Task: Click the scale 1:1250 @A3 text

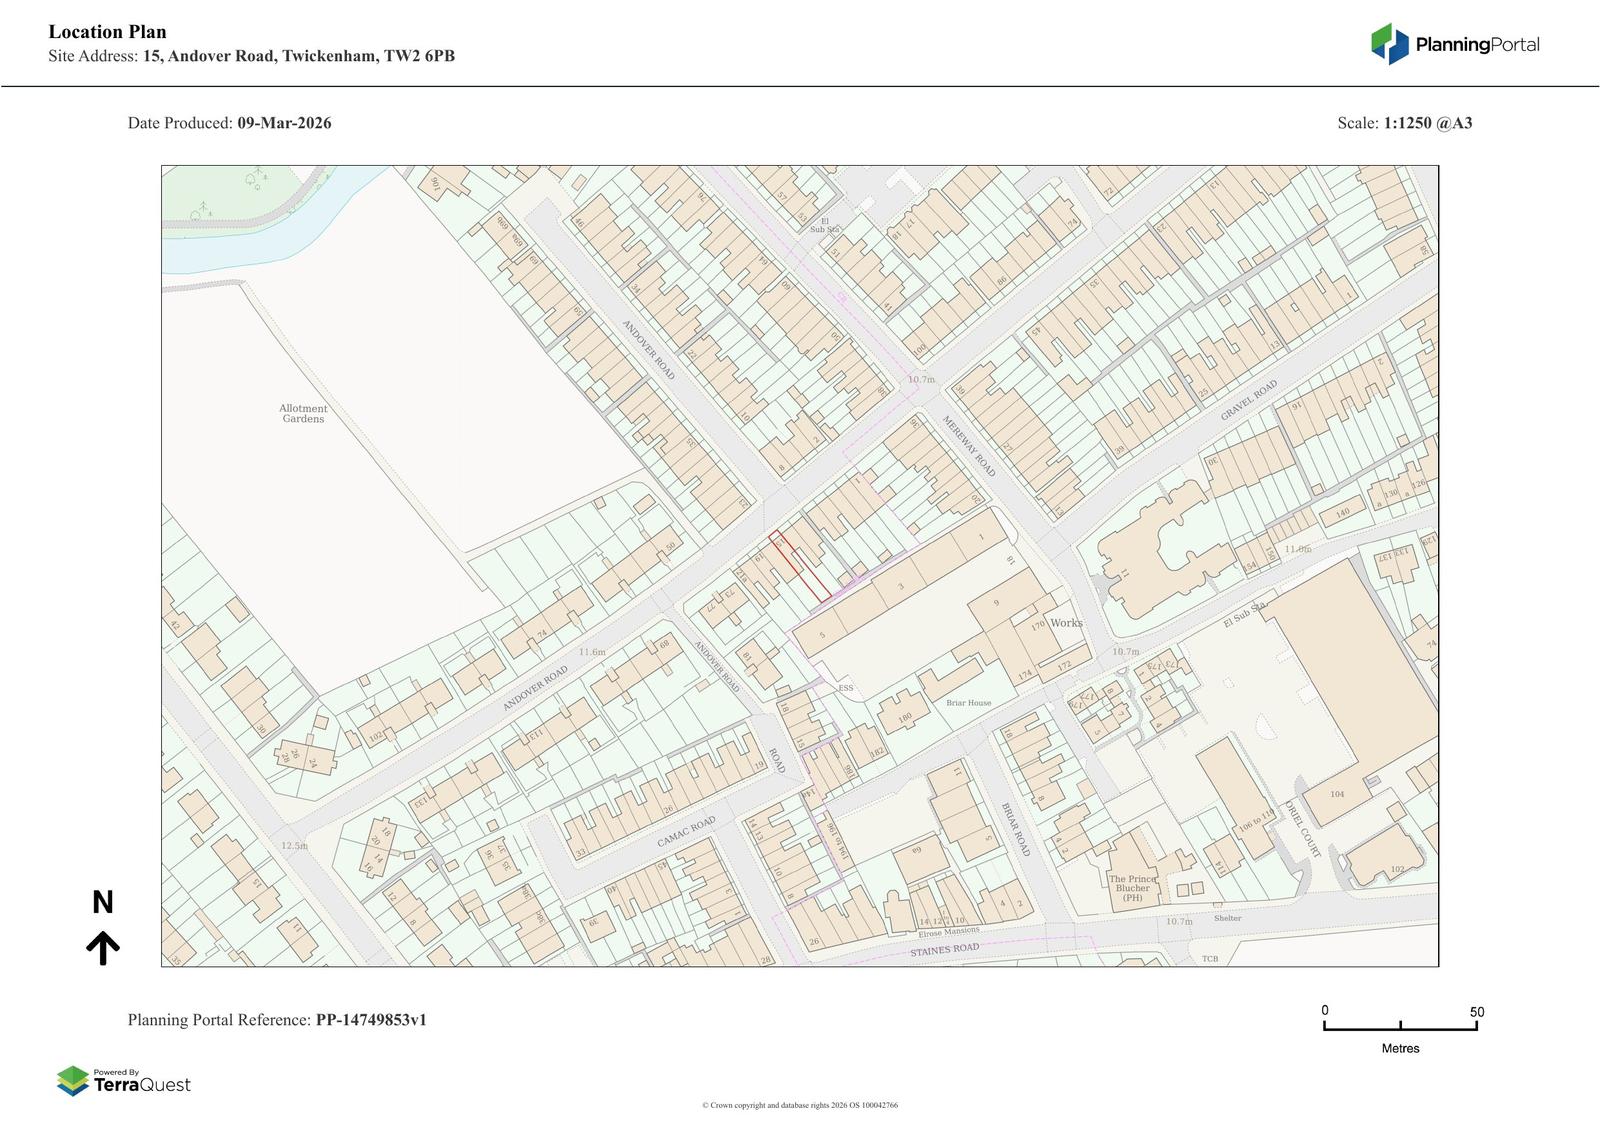Action: pyautogui.click(x=1427, y=123)
